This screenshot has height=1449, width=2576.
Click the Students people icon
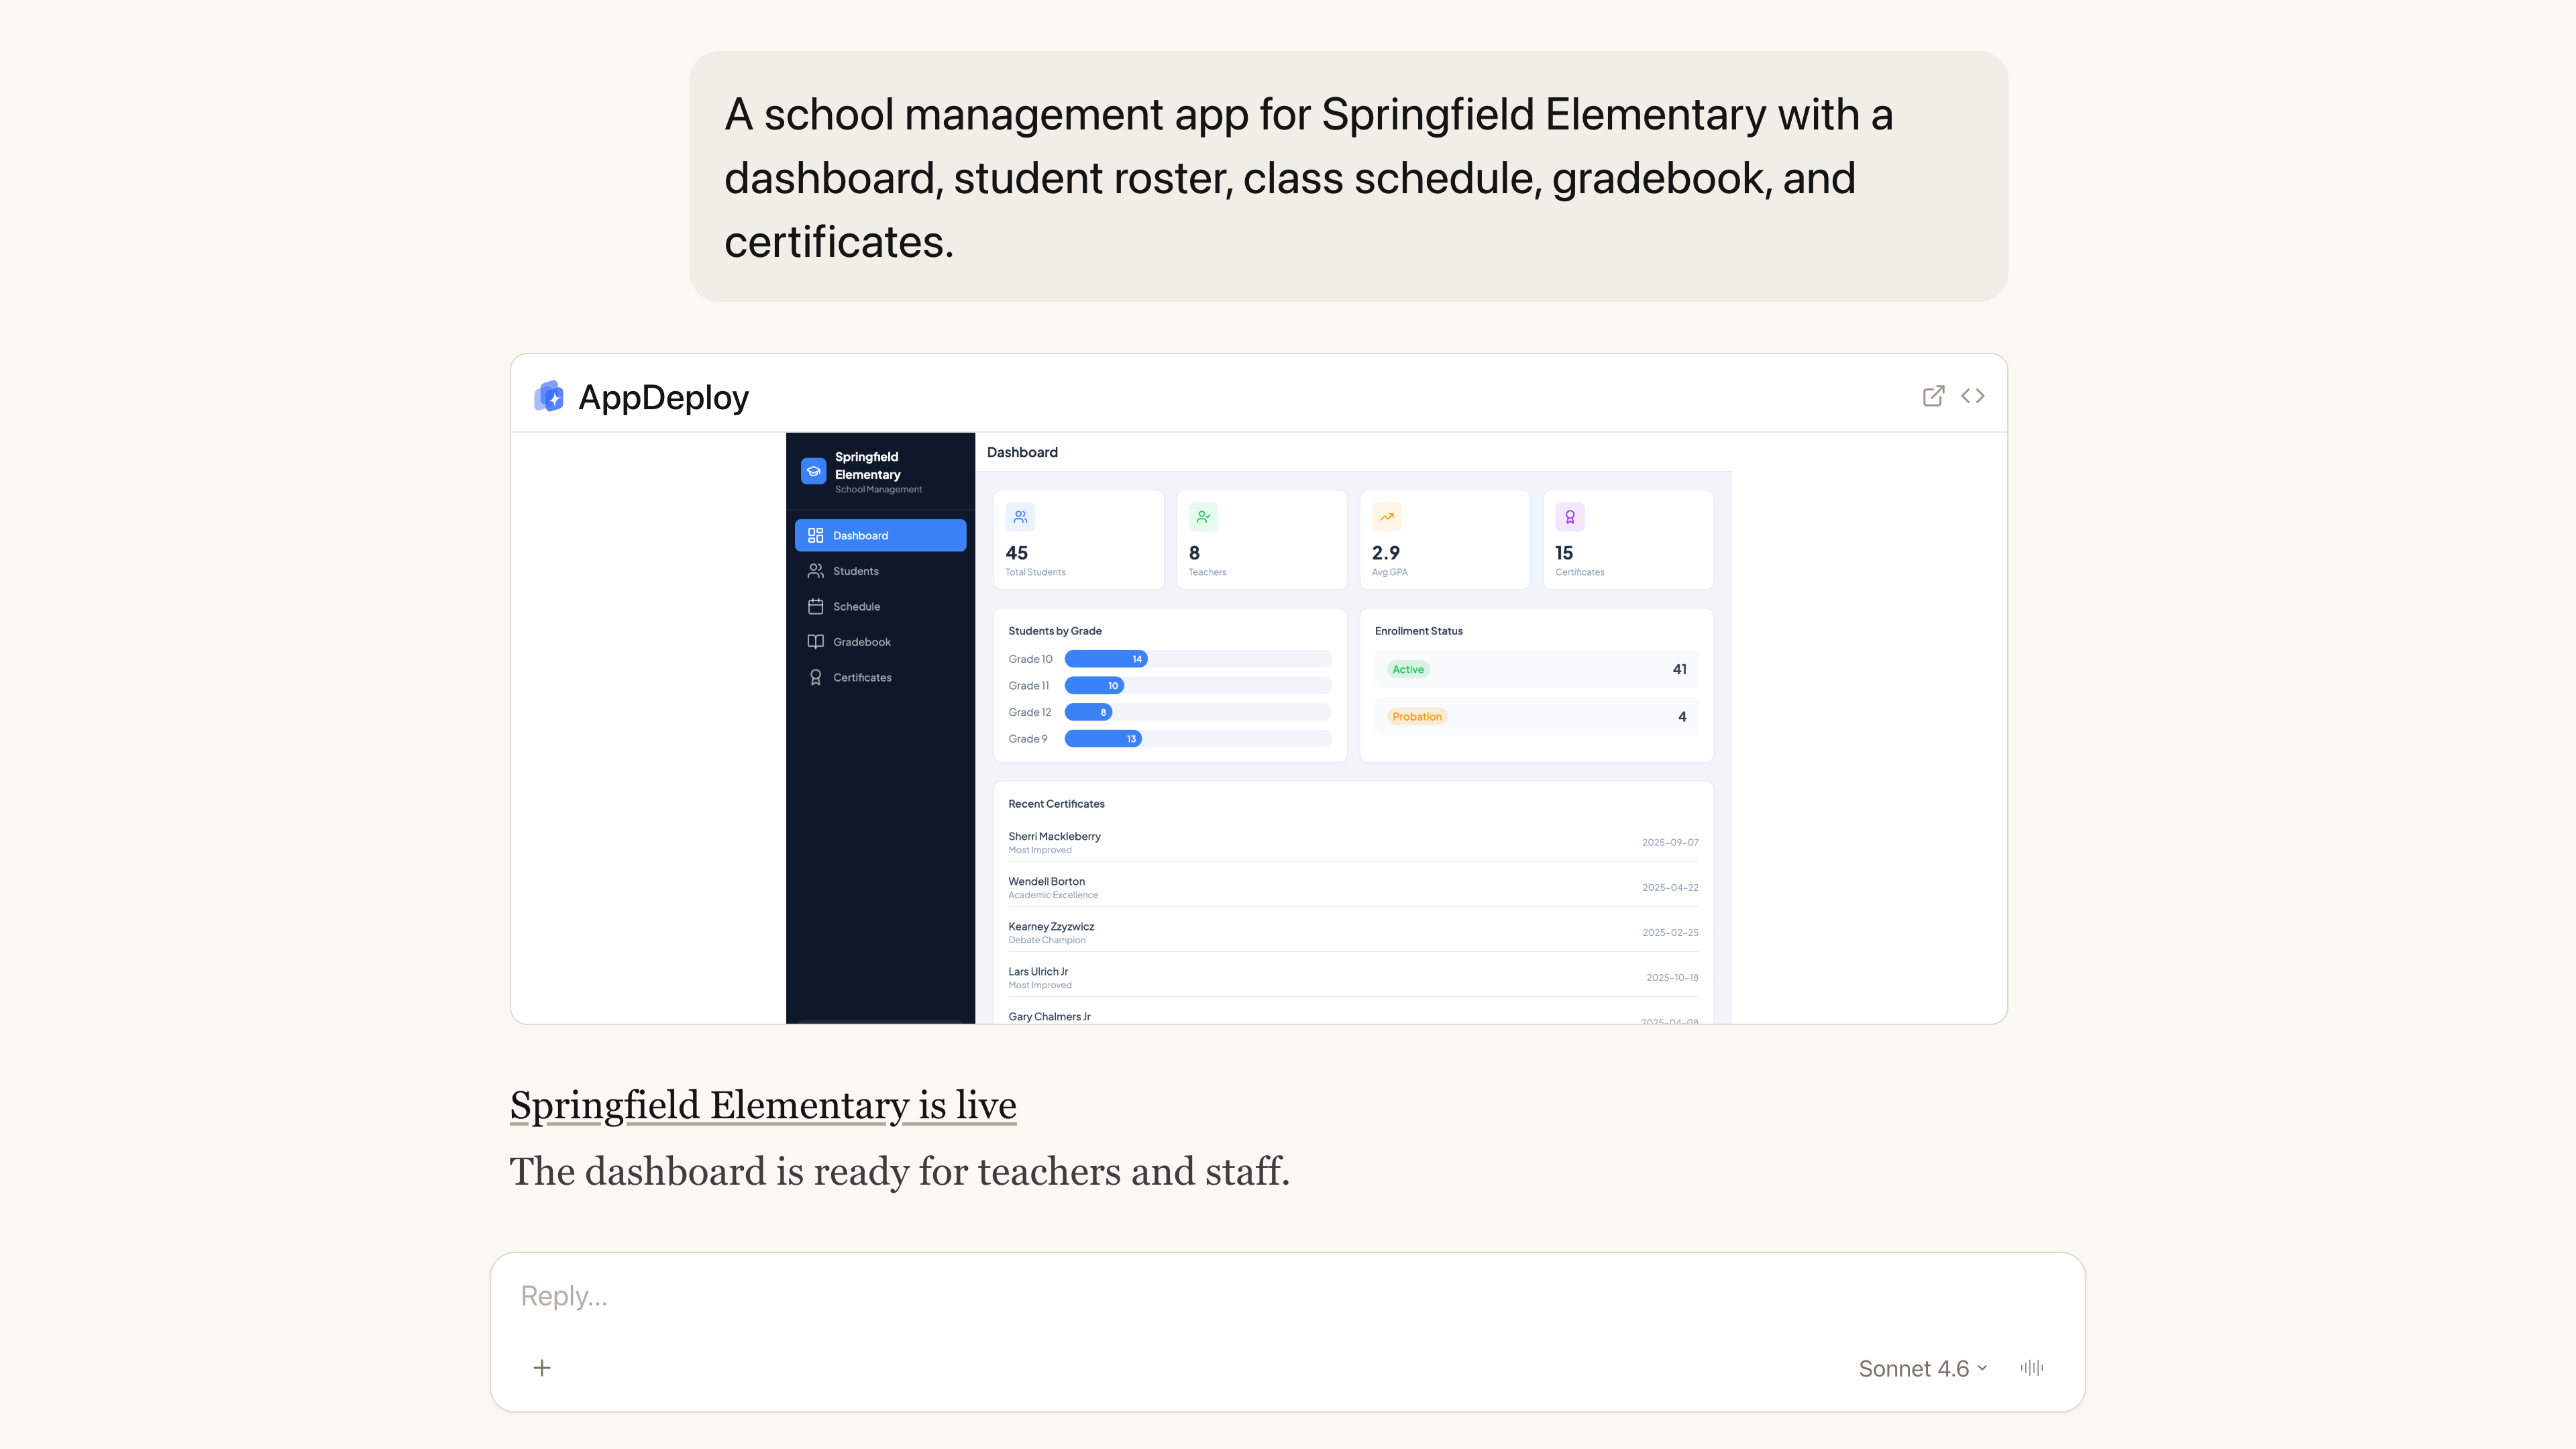coord(815,571)
